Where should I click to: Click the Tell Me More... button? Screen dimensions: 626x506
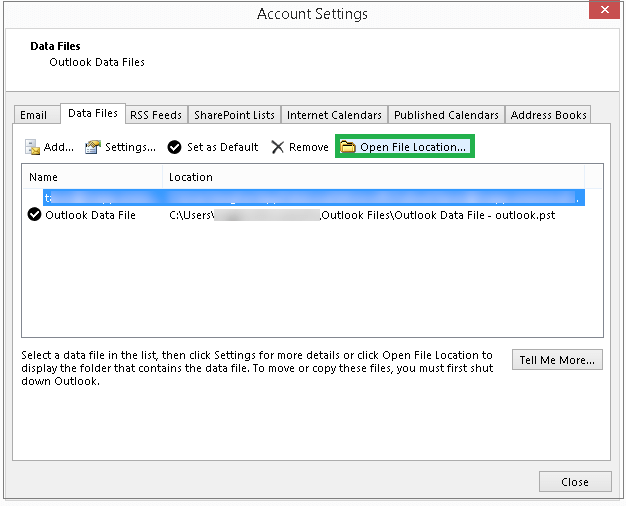(557, 360)
